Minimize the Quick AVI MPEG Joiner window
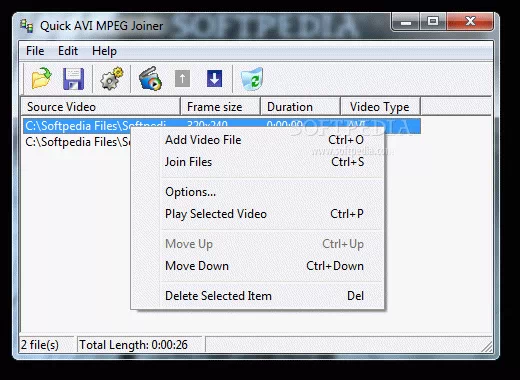Viewport: 520px width, 380px height. (x=406, y=22)
